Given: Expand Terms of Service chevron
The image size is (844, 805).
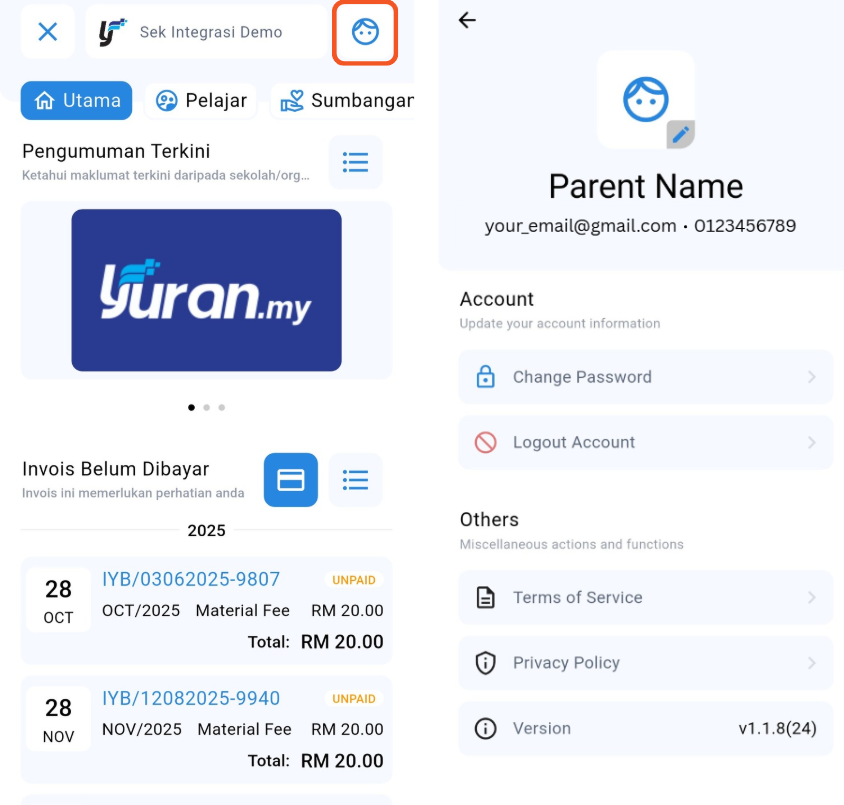Looking at the screenshot, I should [x=812, y=597].
